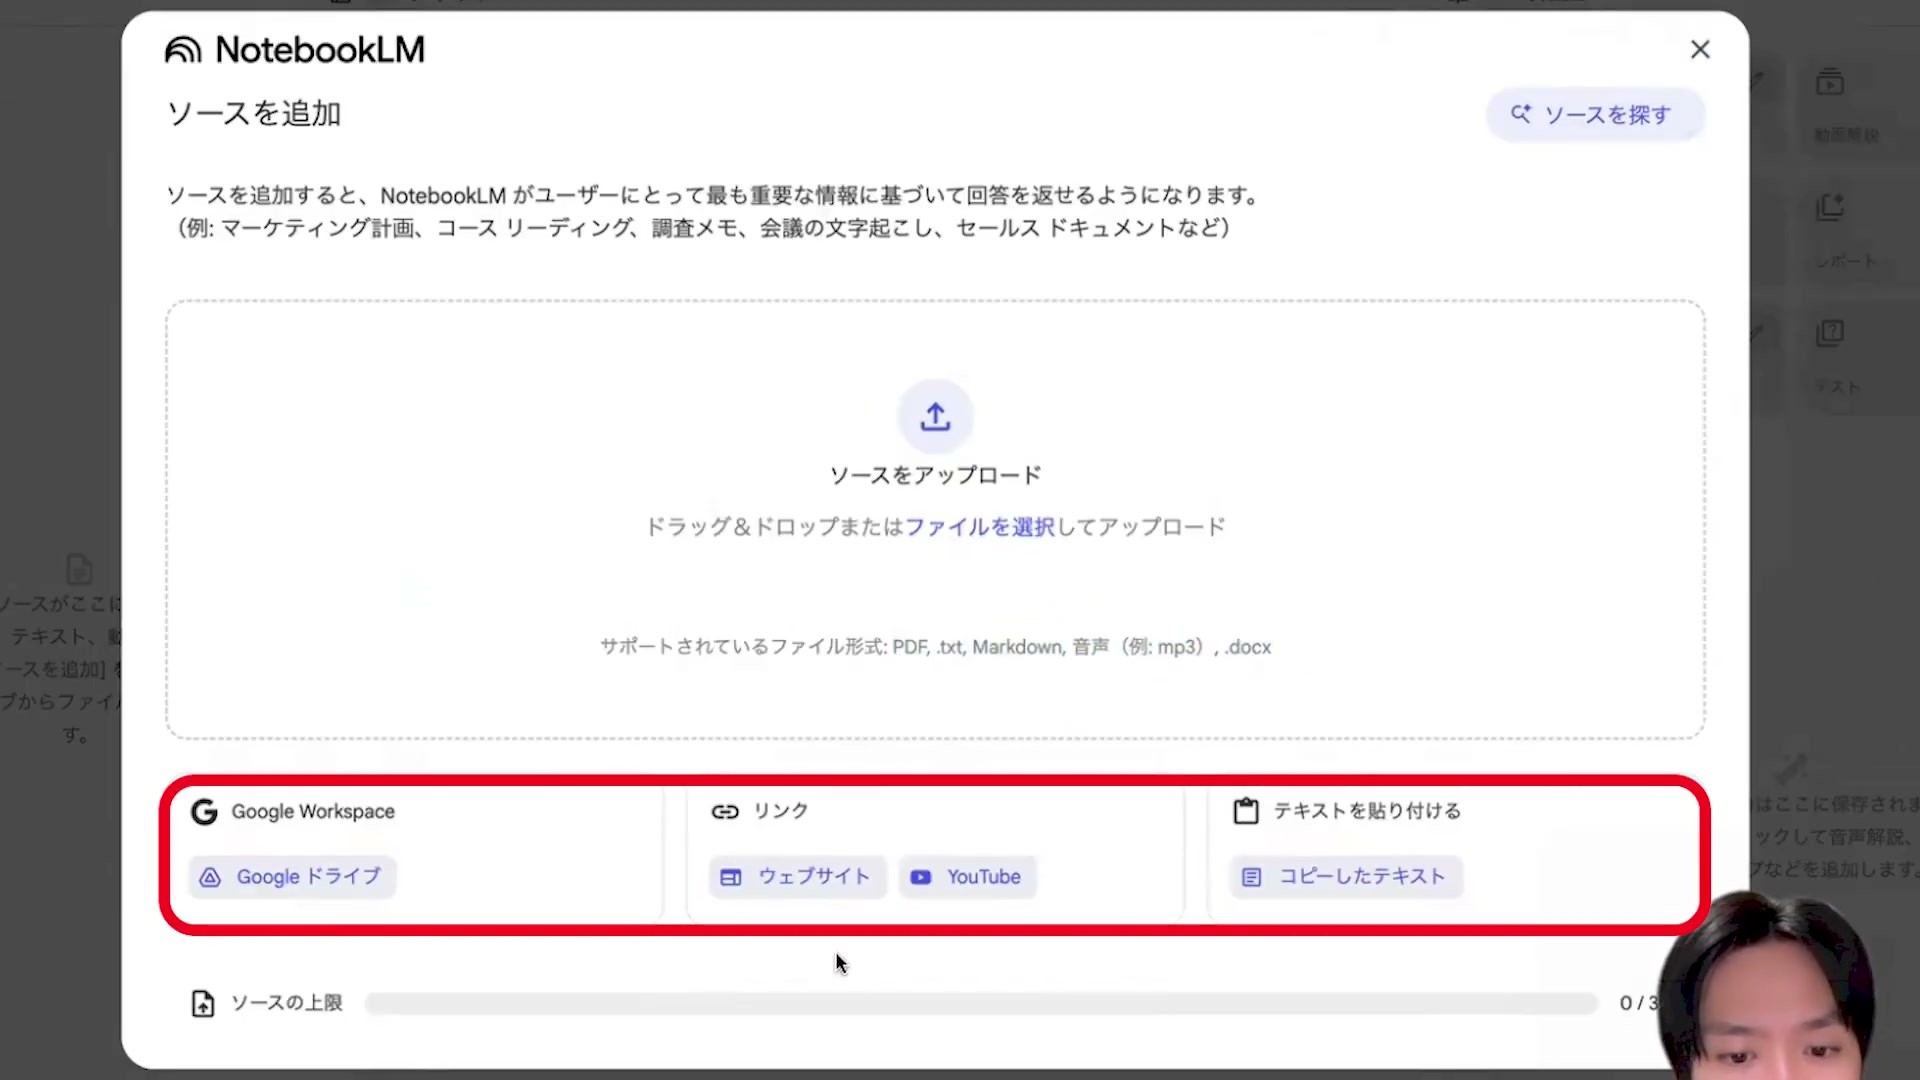The width and height of the screenshot is (1920, 1080).
Task: Click the ソースをアップロード heading
Action: coord(935,475)
